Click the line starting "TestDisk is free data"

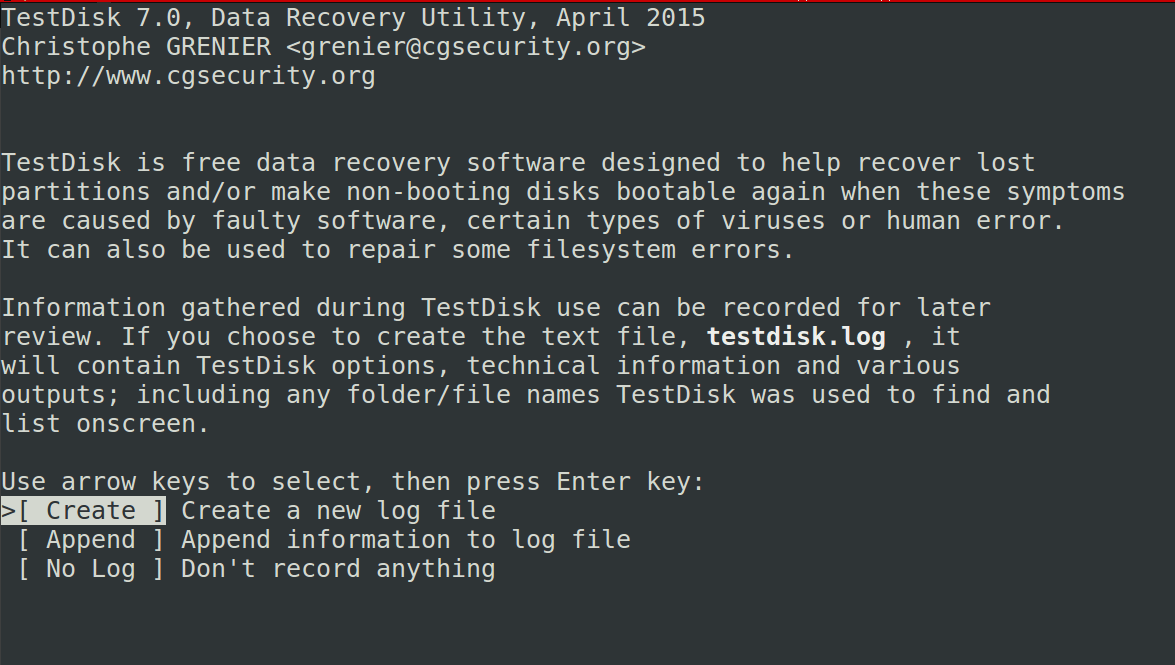(518, 163)
